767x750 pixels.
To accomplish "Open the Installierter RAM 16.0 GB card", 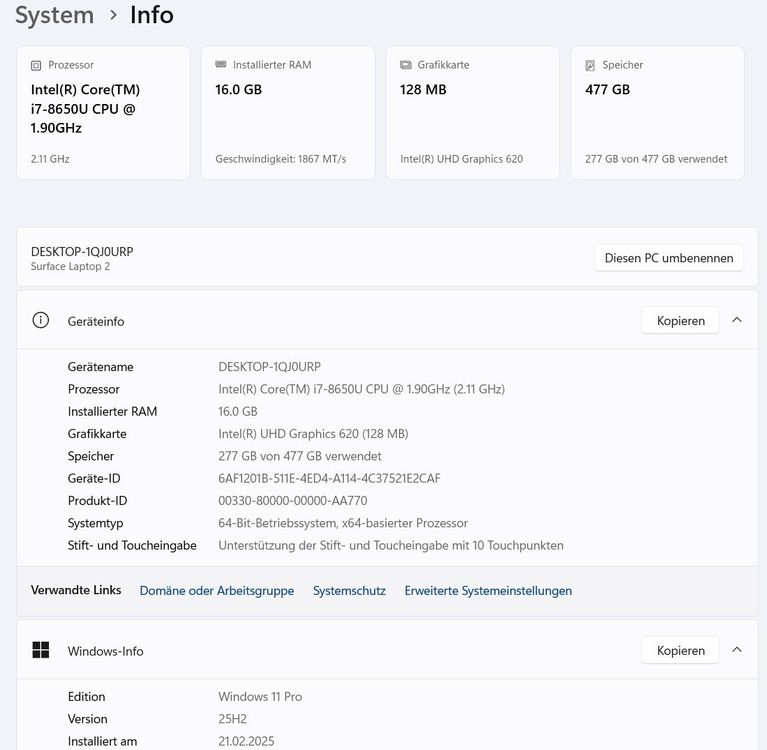I will [288, 113].
